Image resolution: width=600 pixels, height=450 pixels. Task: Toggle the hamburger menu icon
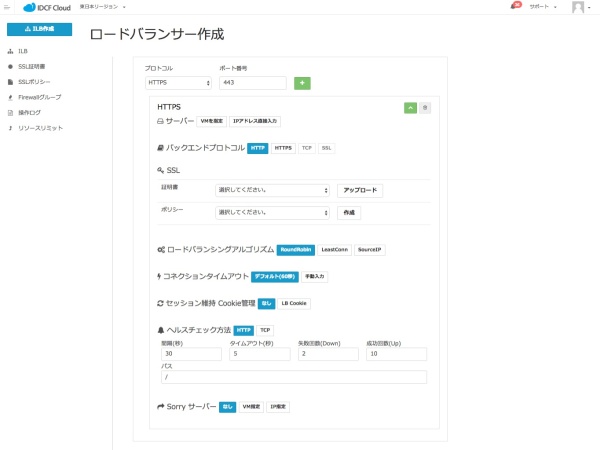pos(6,6)
